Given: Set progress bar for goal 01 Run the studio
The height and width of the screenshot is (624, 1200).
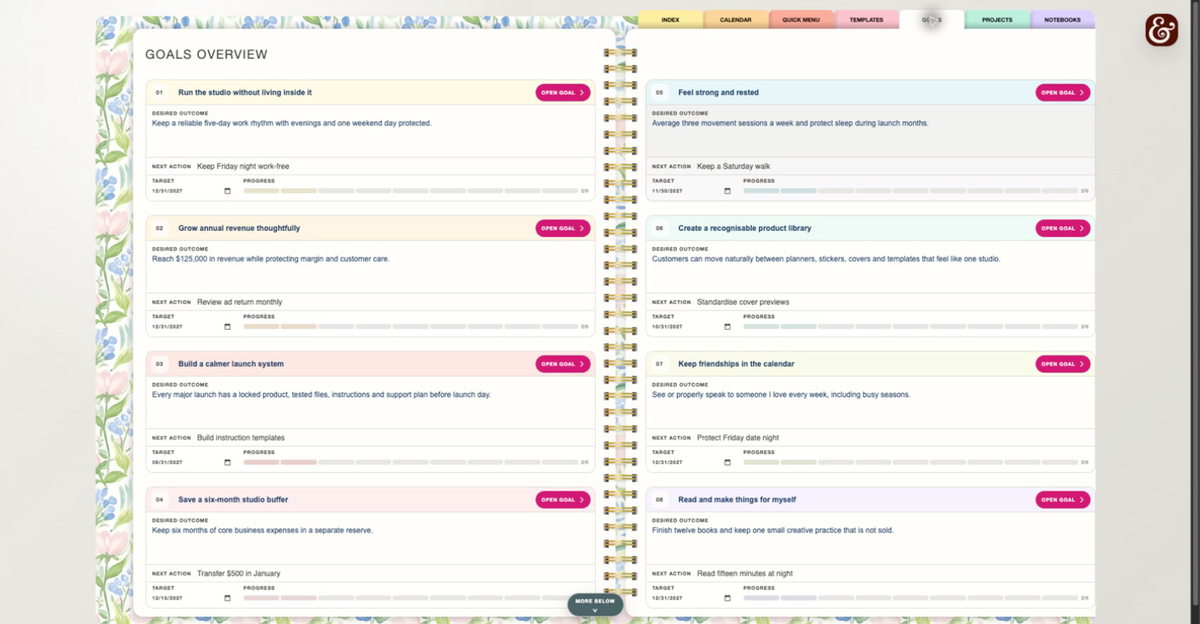Looking at the screenshot, I should 410,191.
